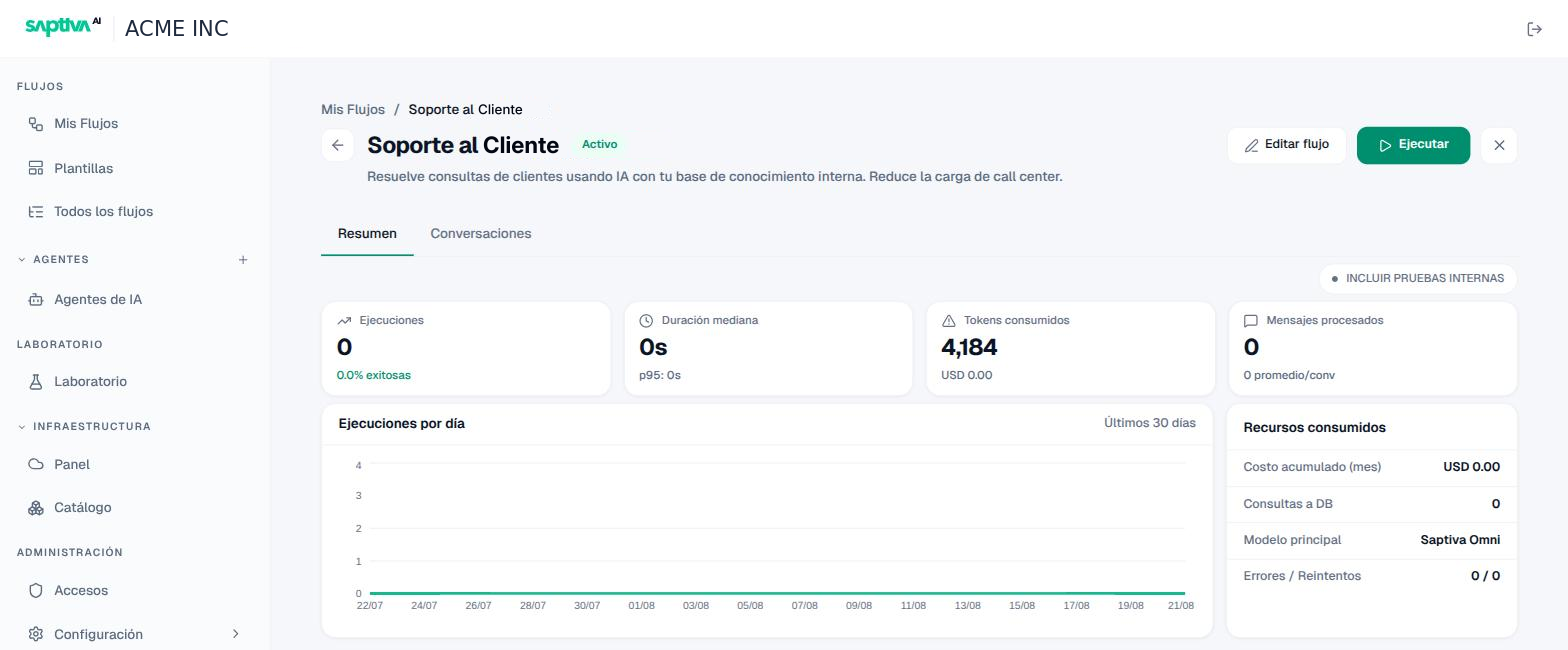Click Soporte al Cliente breadcrumb text
The width and height of the screenshot is (1568, 650).
(465, 110)
